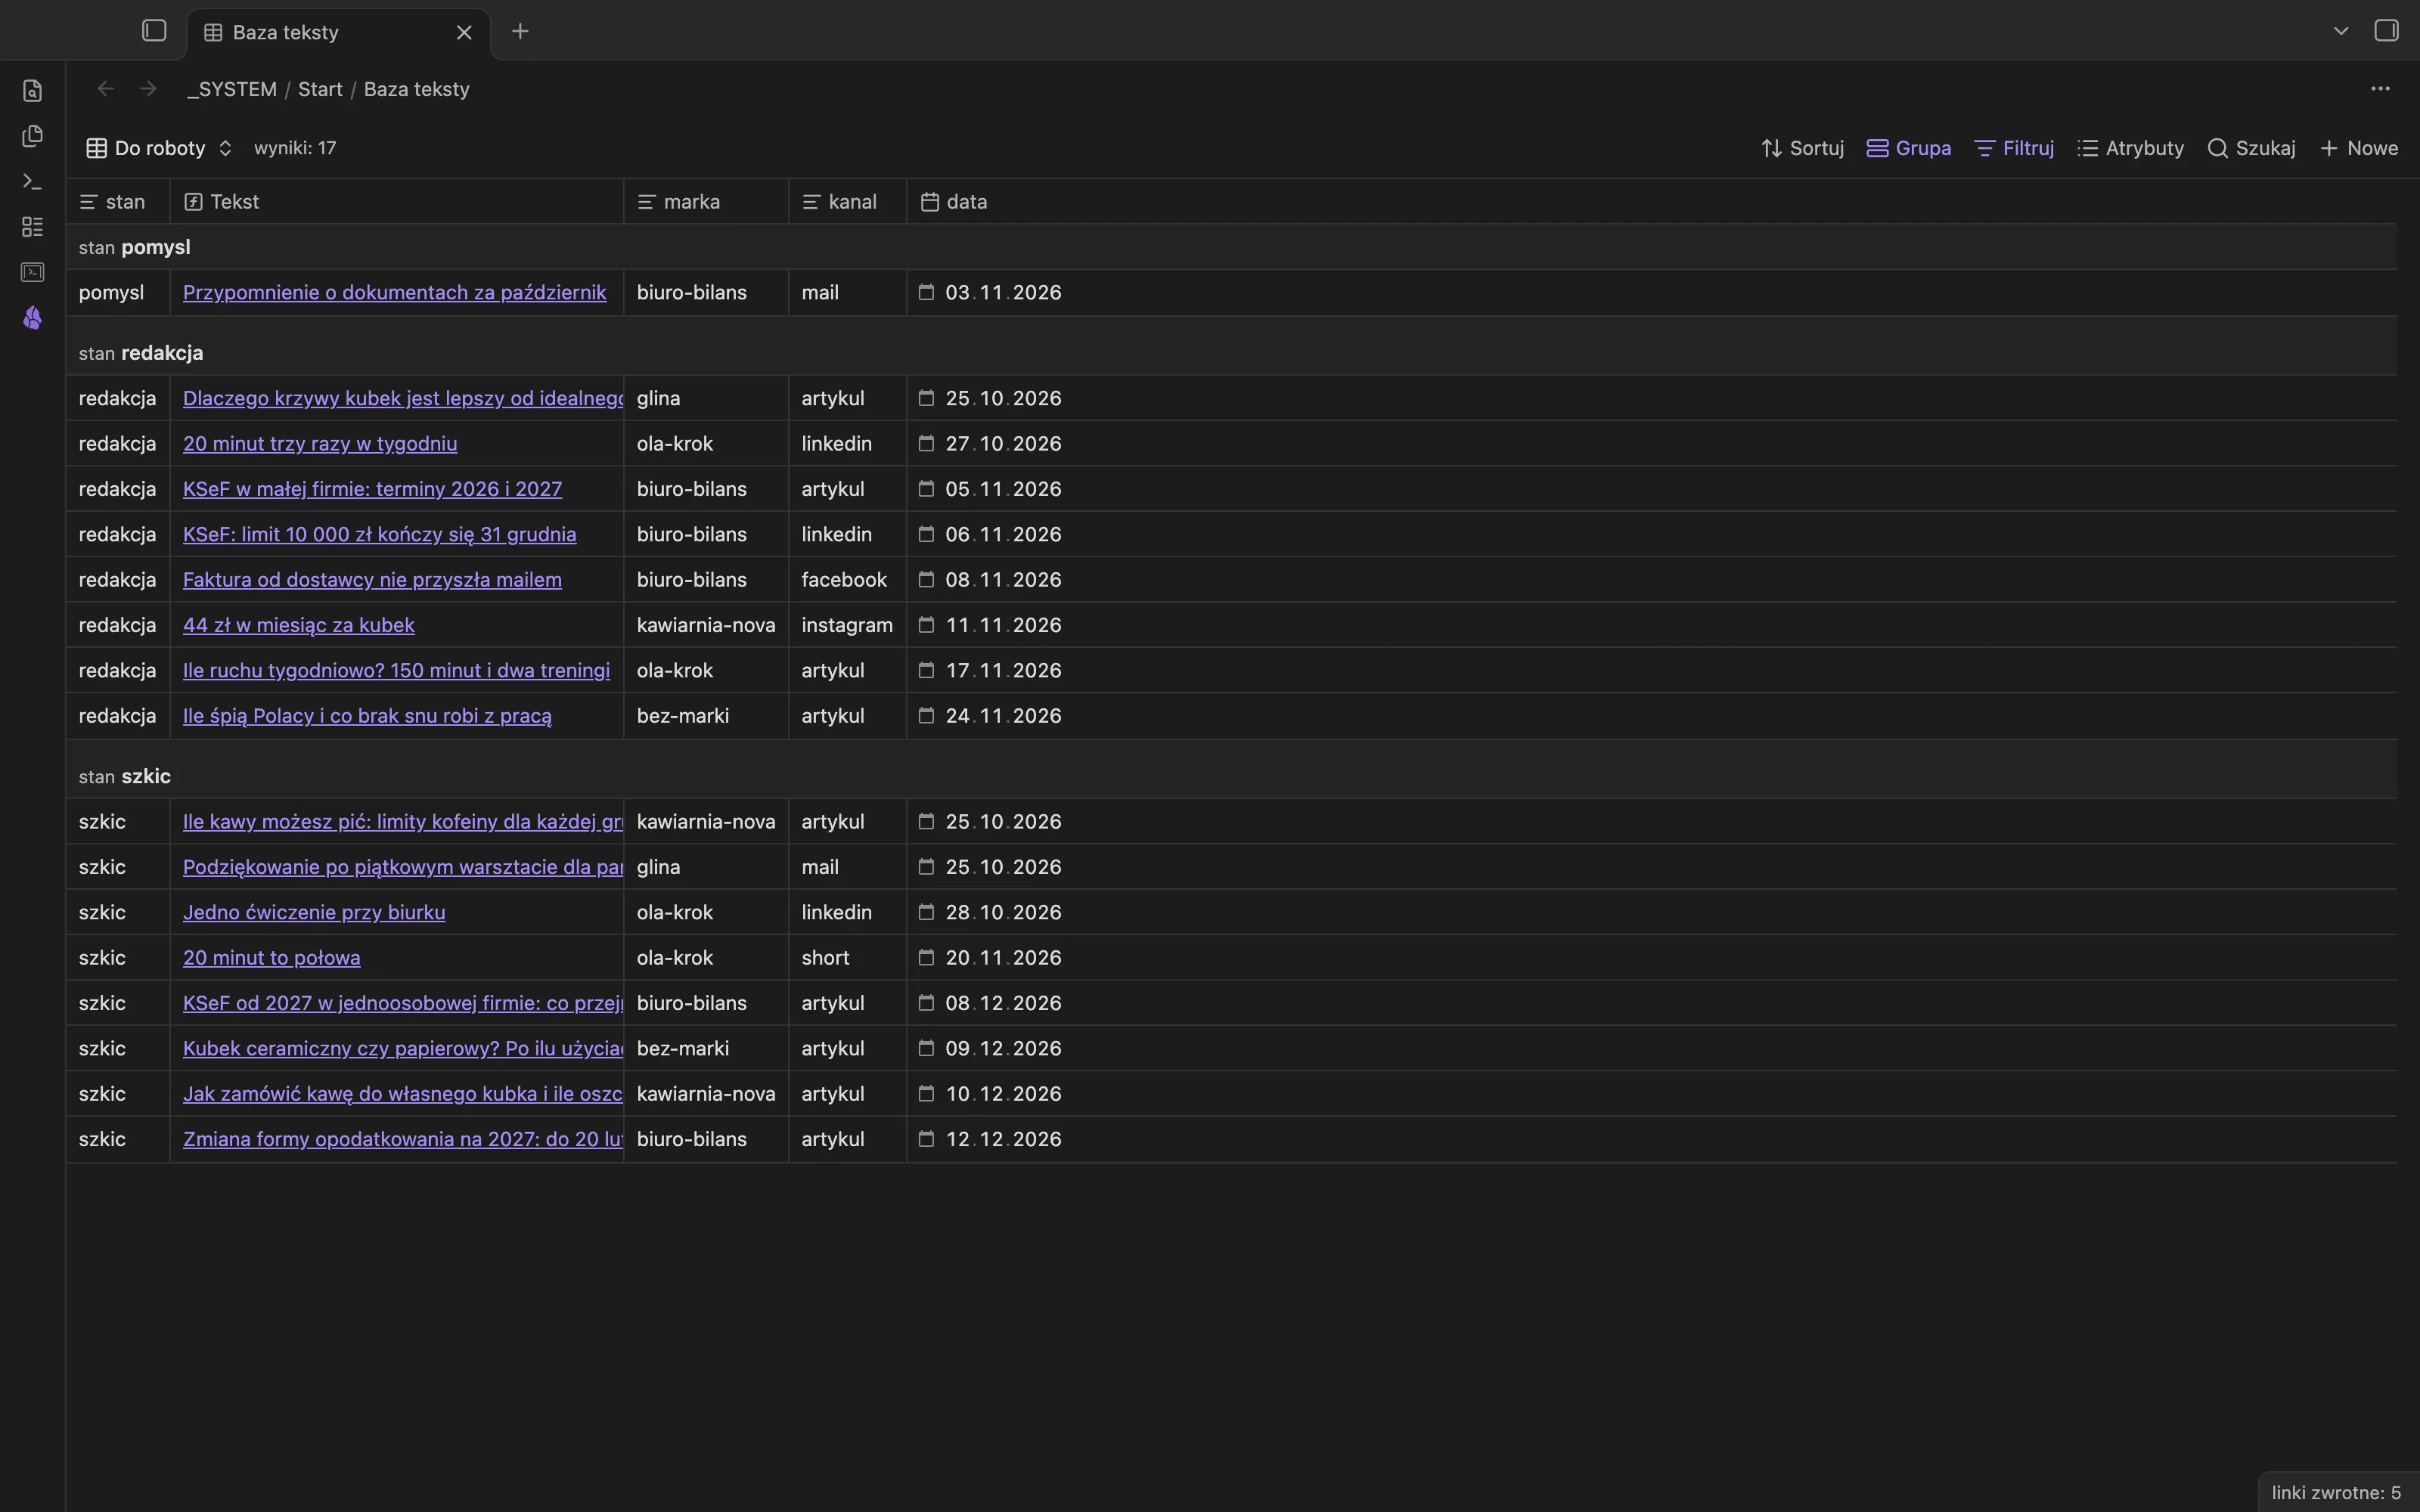Toggle the right sidebar panel icon
This screenshot has width=2420, height=1512.
(2386, 31)
